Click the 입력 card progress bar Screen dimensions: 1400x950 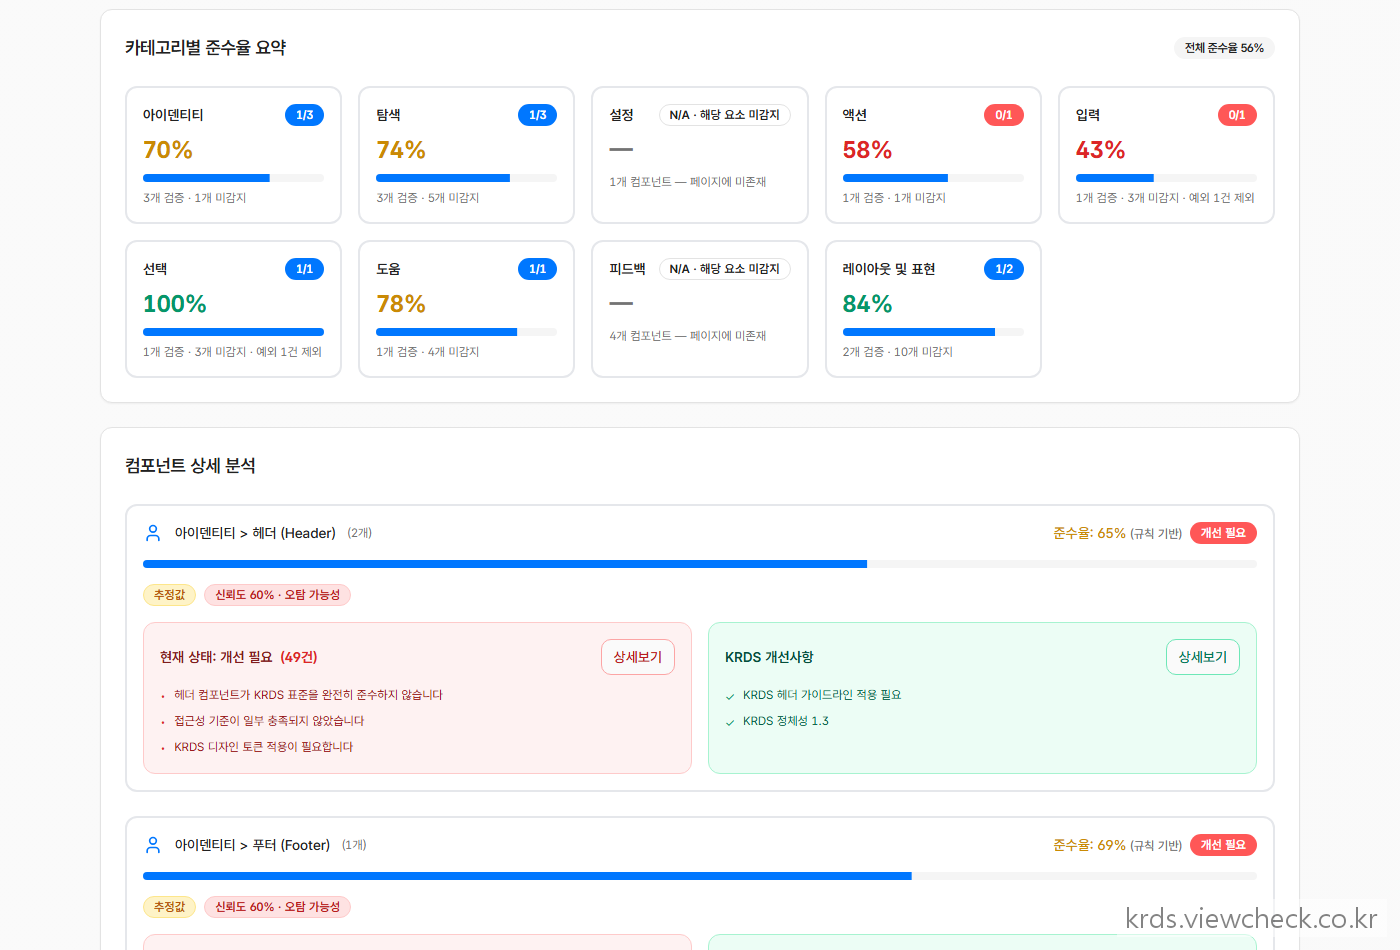(1166, 178)
